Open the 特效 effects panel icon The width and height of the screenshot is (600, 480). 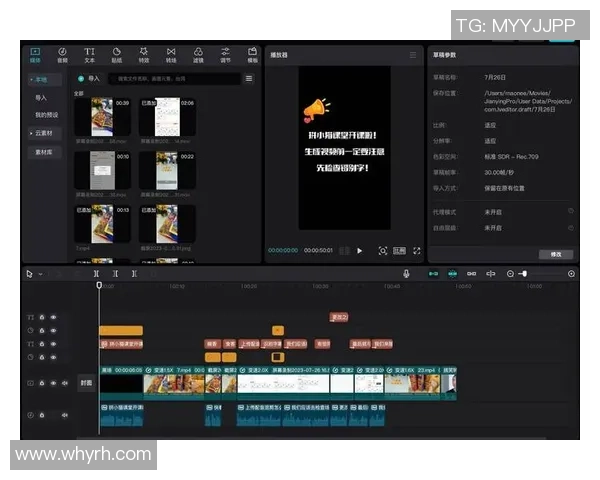point(143,54)
